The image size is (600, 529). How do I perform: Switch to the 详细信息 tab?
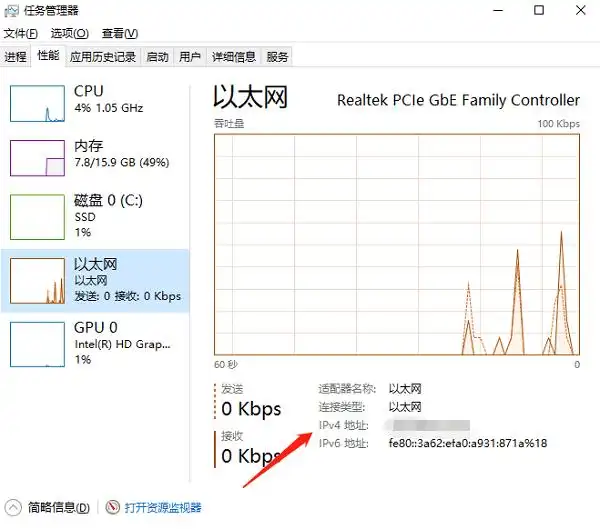233,56
